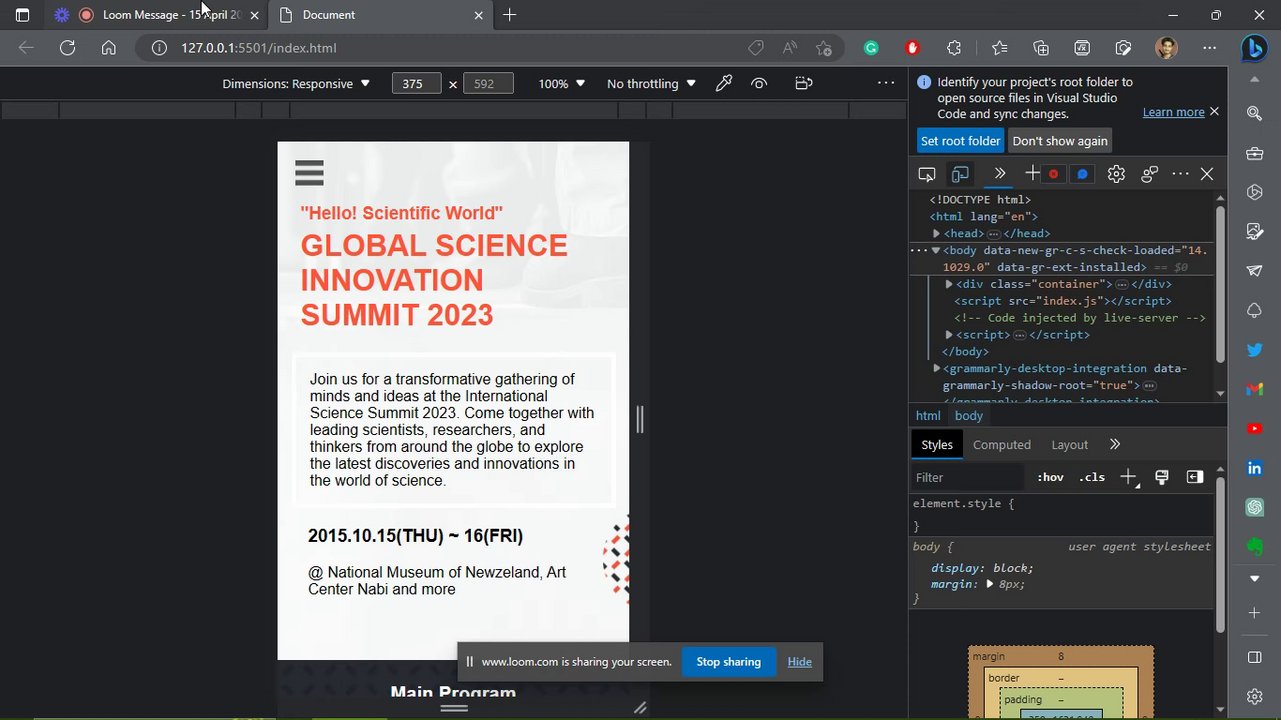Open a new browser tab
Viewport: 1281px width, 720px height.
pyautogui.click(x=510, y=15)
